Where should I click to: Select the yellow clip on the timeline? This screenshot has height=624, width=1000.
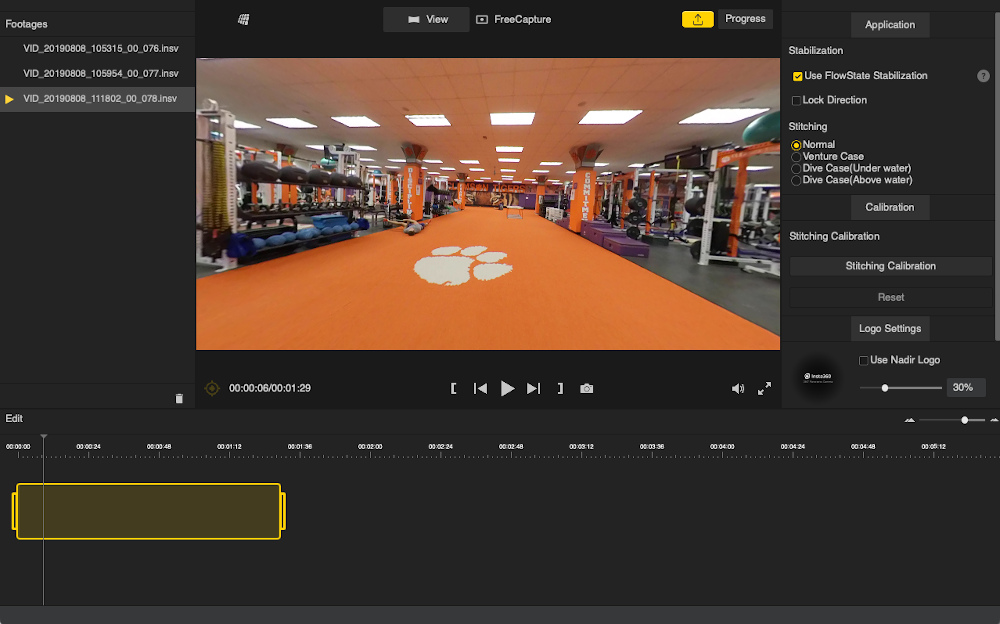click(149, 511)
